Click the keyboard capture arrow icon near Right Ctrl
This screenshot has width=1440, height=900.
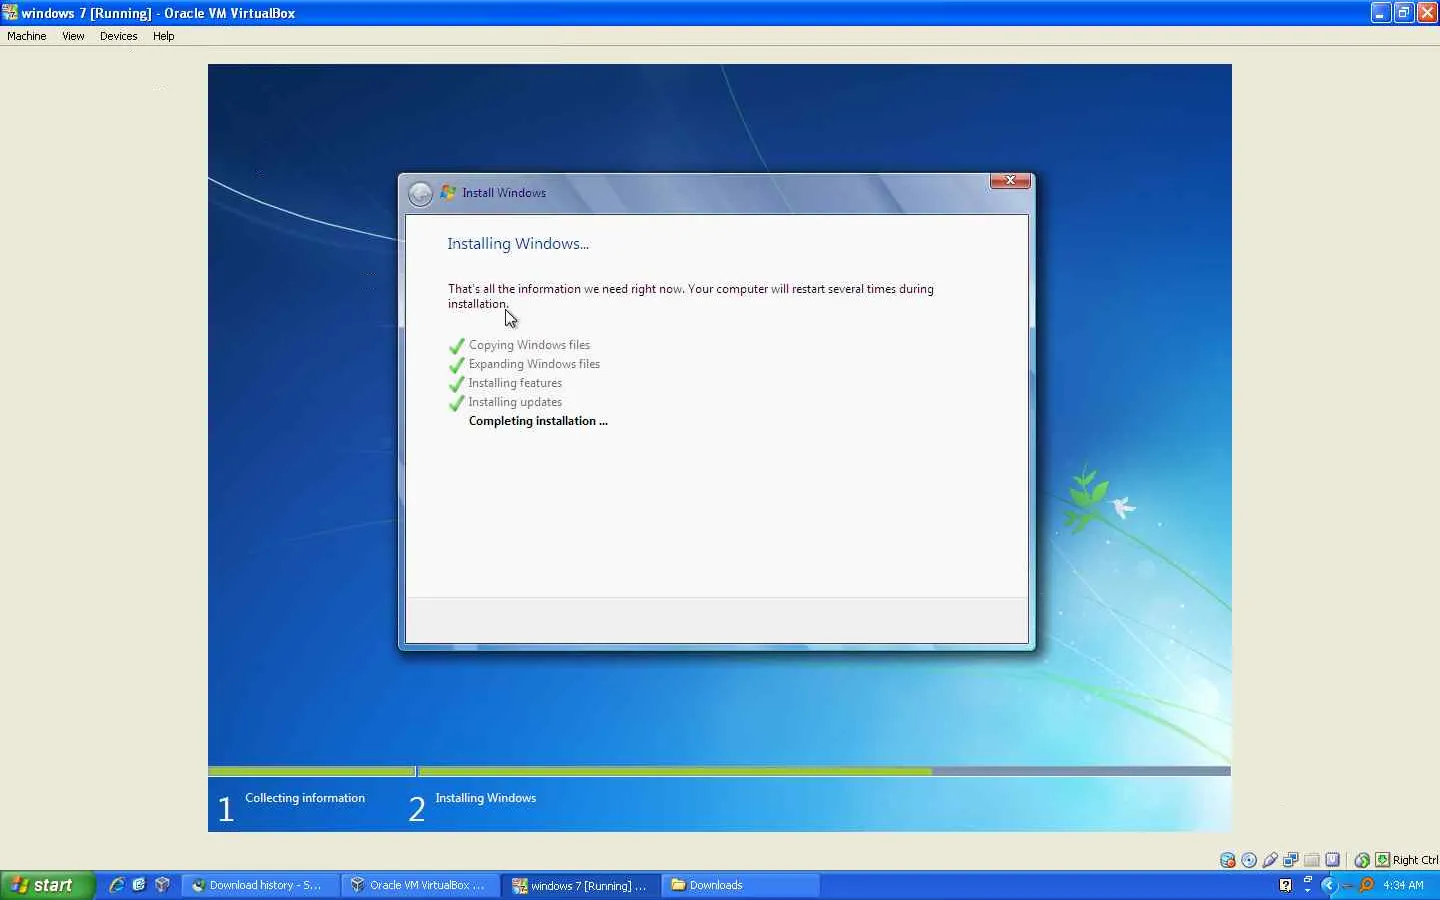coord(1382,860)
